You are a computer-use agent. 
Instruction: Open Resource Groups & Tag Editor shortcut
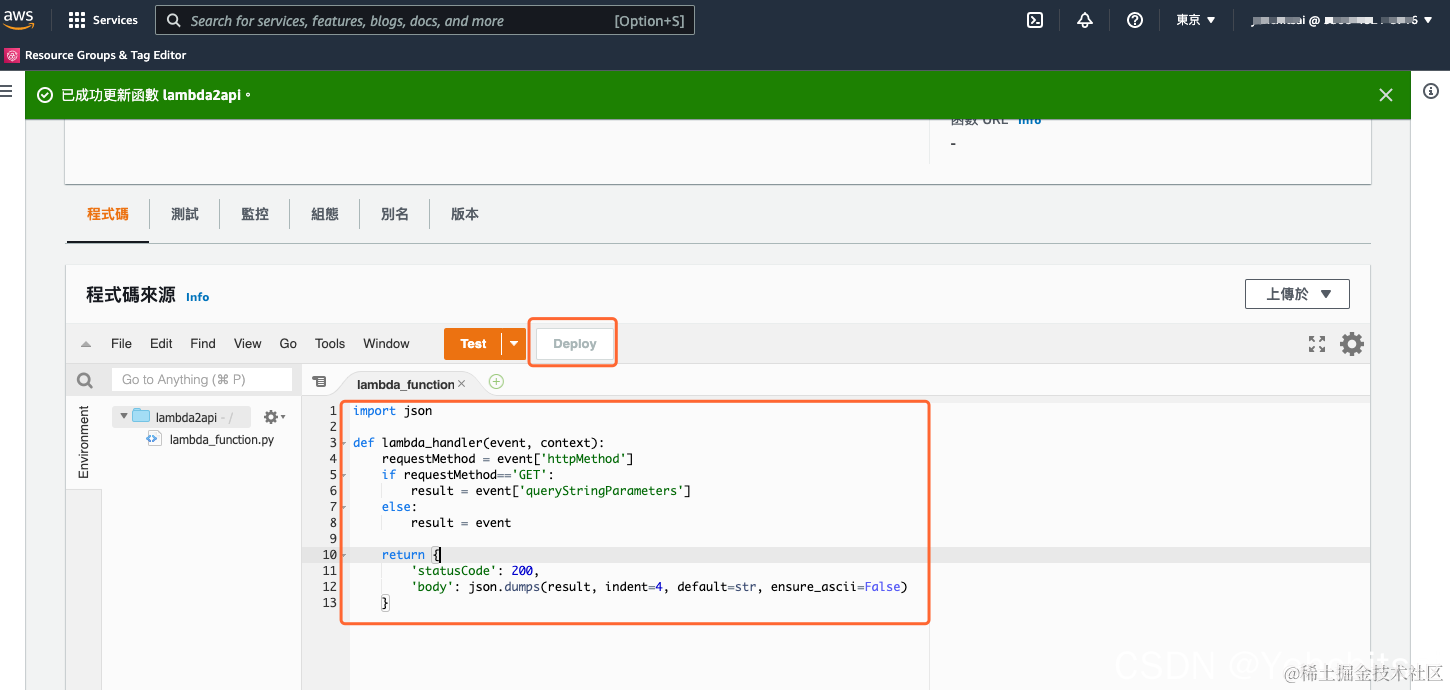tap(96, 55)
